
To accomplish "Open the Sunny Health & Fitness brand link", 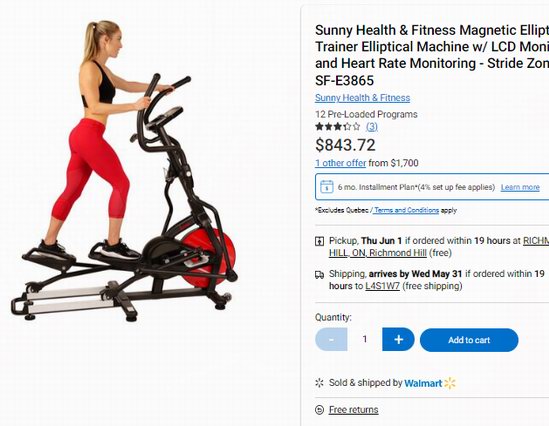I will point(362,98).
